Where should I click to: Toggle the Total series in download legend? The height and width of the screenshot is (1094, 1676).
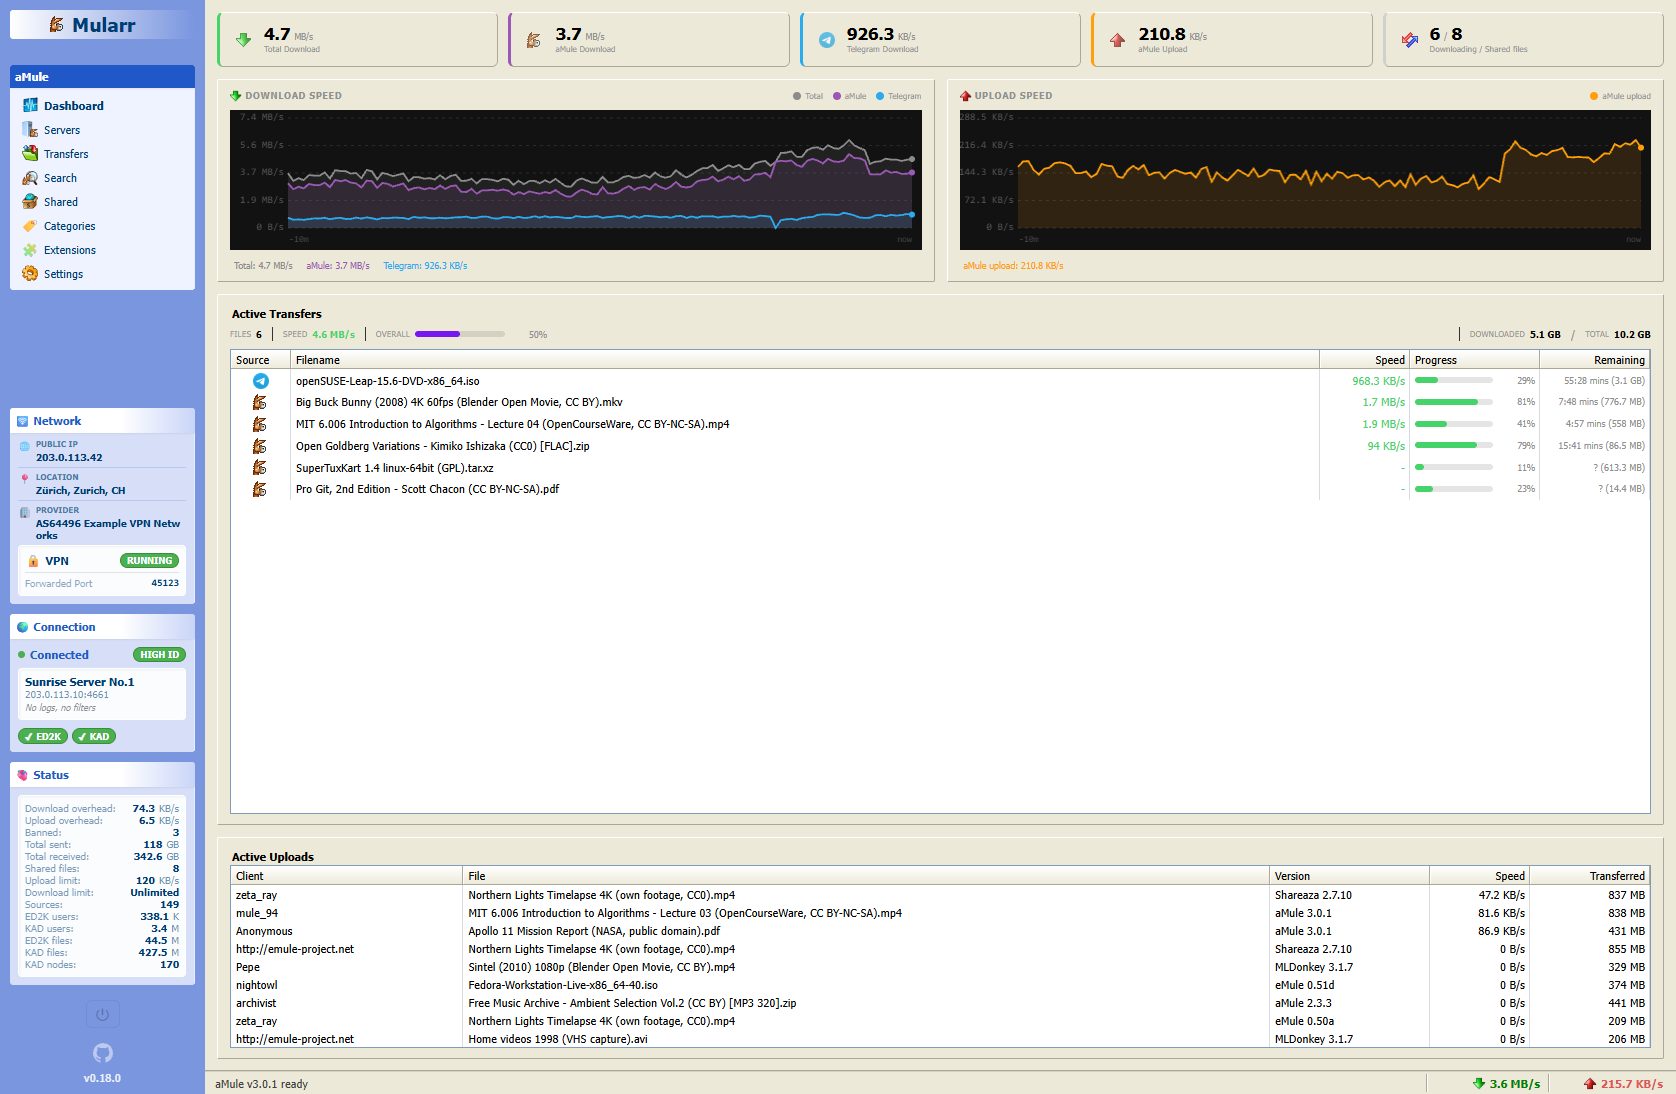click(x=808, y=96)
